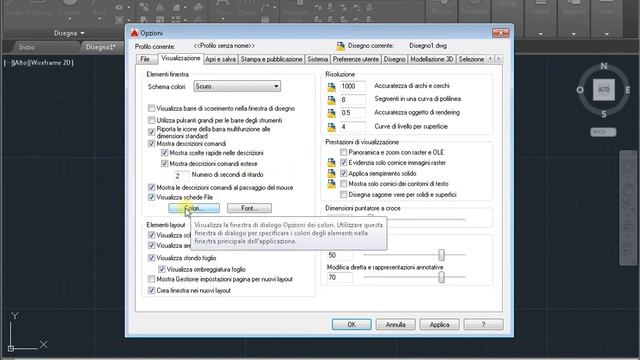This screenshot has height=360, width=640.
Task: Enable Disegna sagome vere per solidi e superfici
Action: point(344,195)
